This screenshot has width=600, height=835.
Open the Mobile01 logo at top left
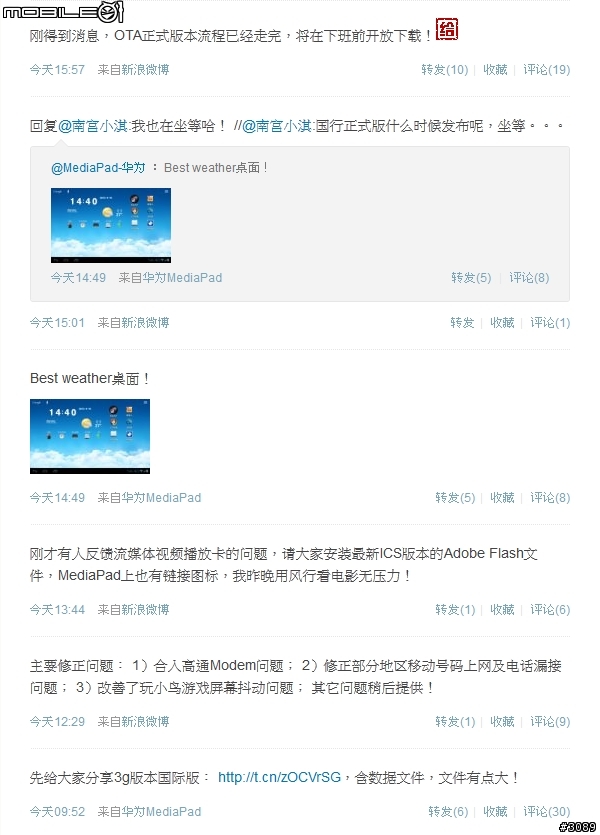click(x=63, y=11)
